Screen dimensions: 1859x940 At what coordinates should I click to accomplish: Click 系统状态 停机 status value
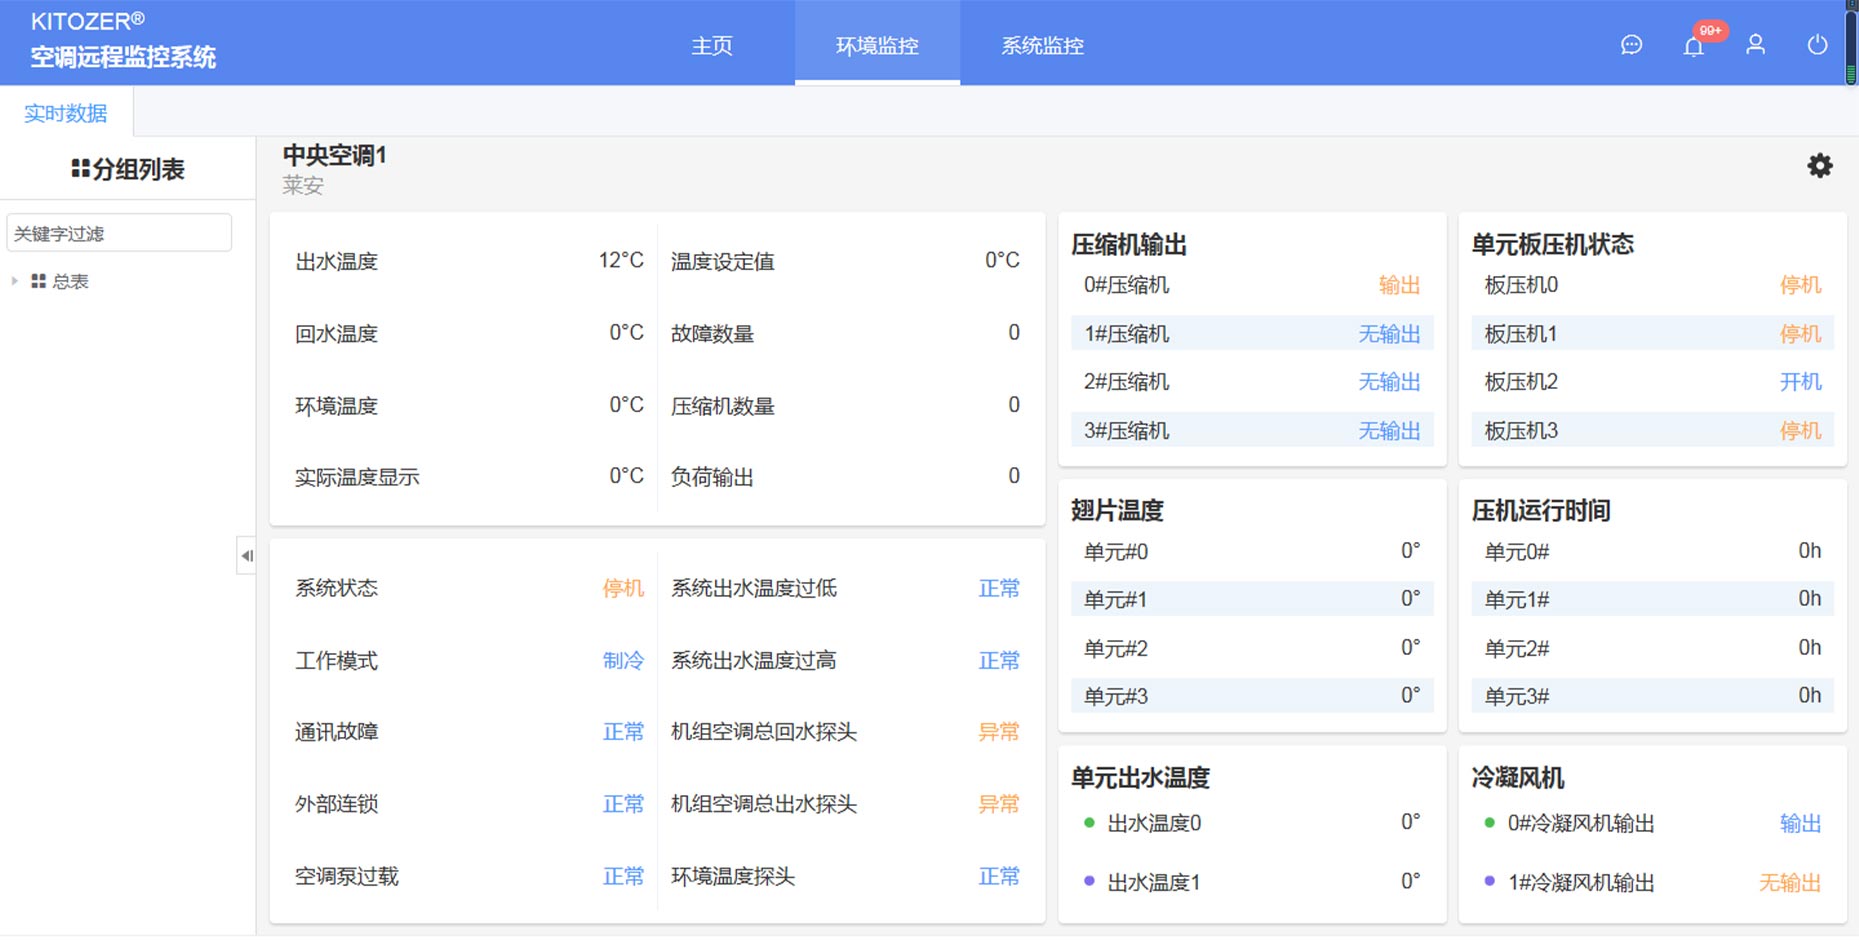tap(623, 588)
